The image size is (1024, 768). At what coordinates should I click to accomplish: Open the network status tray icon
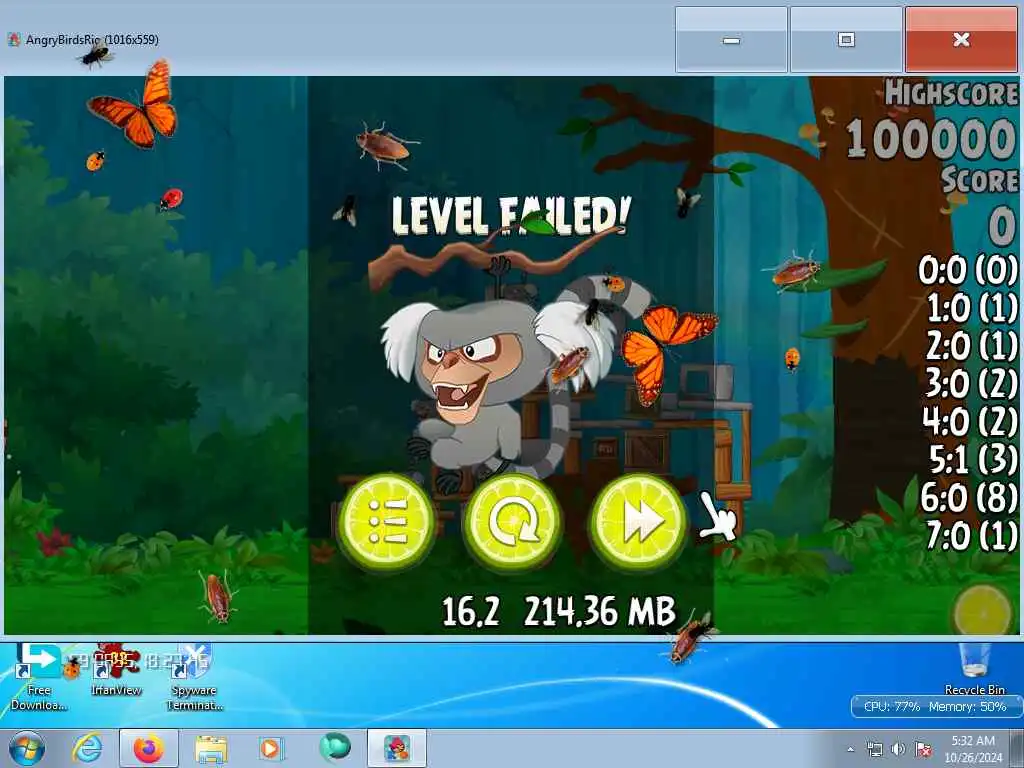tap(874, 749)
